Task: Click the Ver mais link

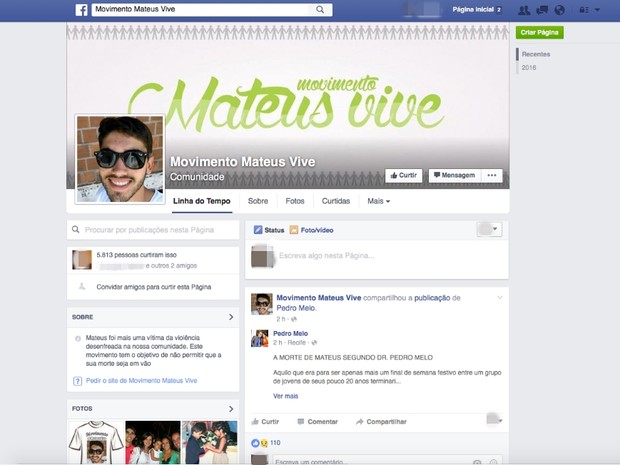Action: 285,396
